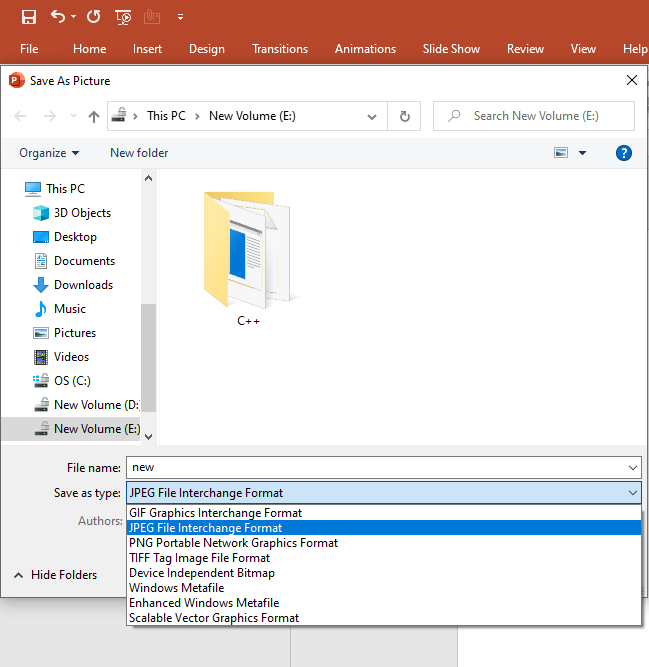The image size is (649, 667).
Task: Choose Device Independent Bitmap
Action: tap(384, 573)
